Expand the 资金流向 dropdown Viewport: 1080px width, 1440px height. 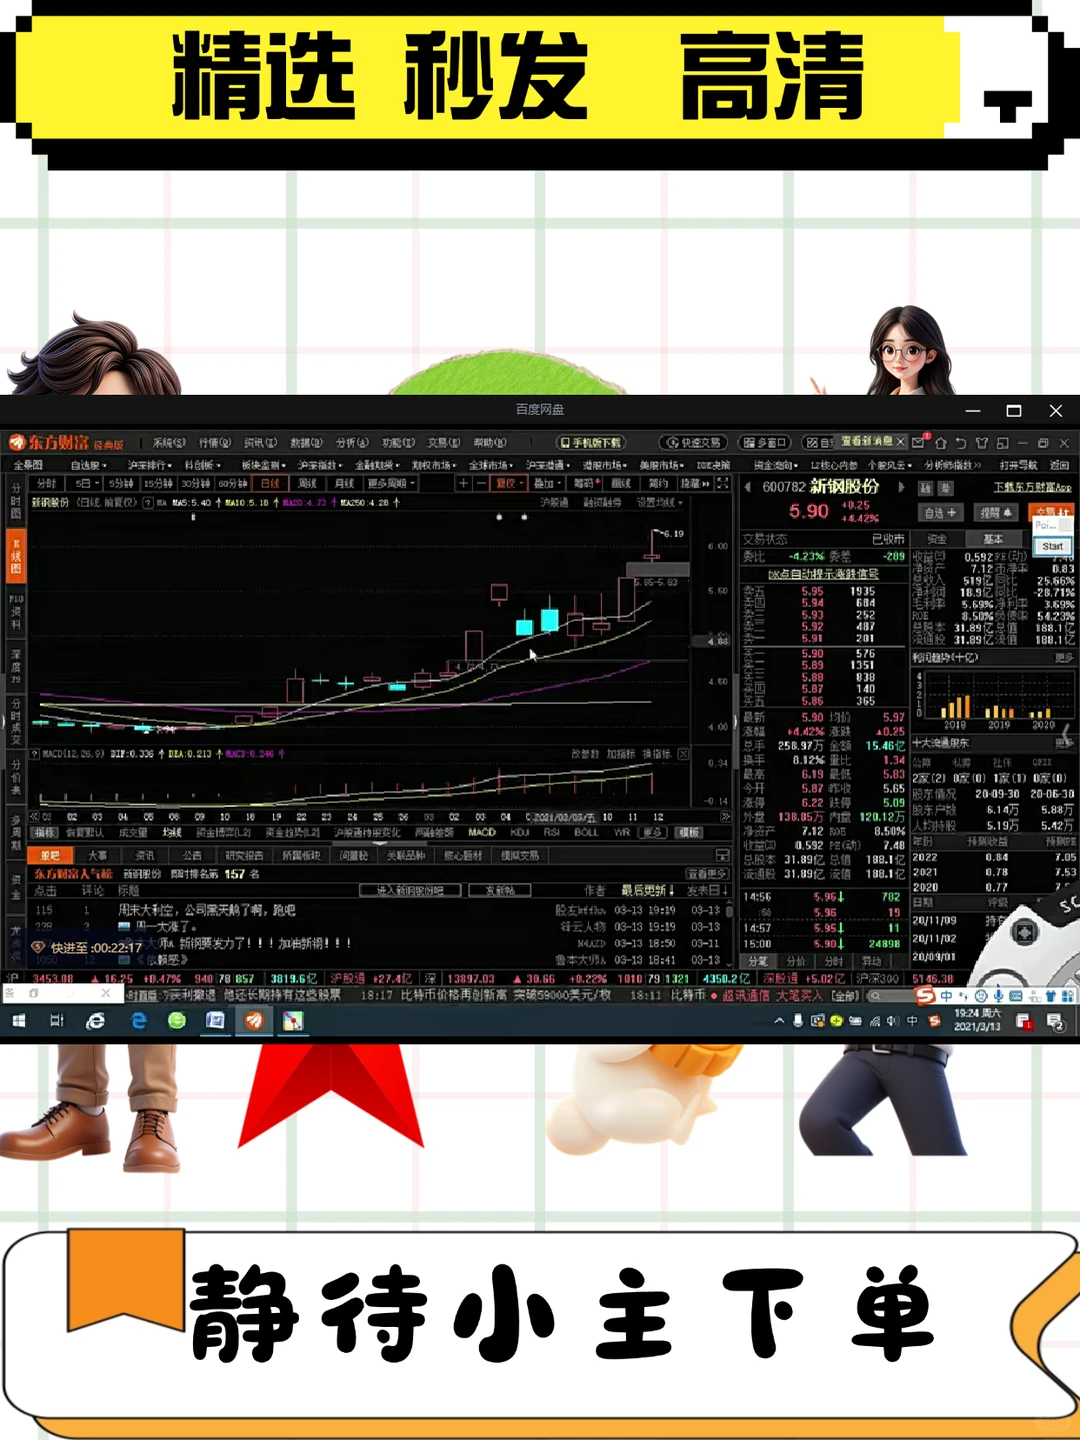(x=775, y=465)
